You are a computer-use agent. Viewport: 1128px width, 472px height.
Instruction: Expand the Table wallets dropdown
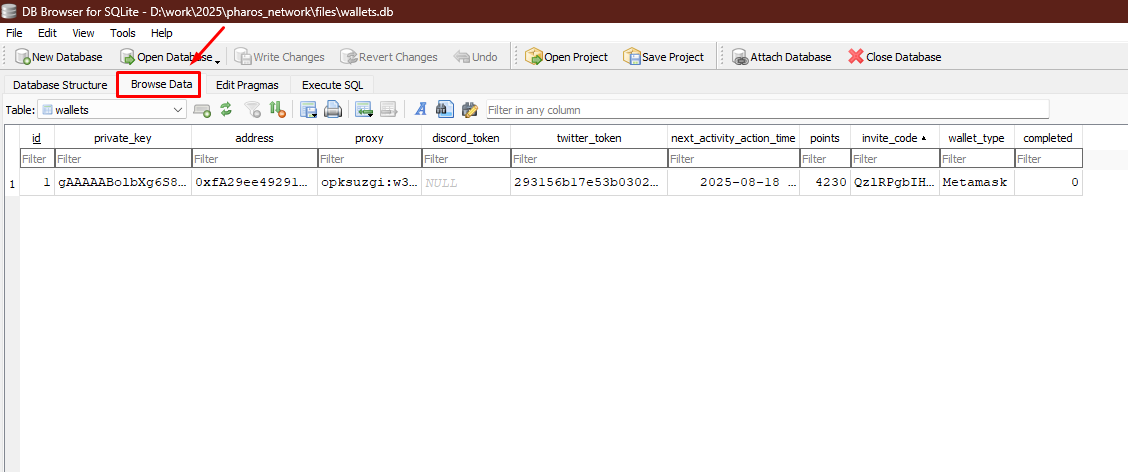(x=178, y=109)
